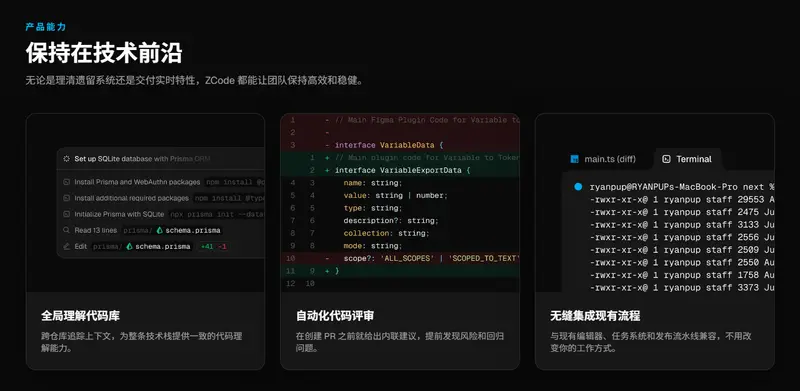The image size is (800, 391).
Task: Click the TypeScript file icon on main.ts tab
Action: [x=574, y=159]
